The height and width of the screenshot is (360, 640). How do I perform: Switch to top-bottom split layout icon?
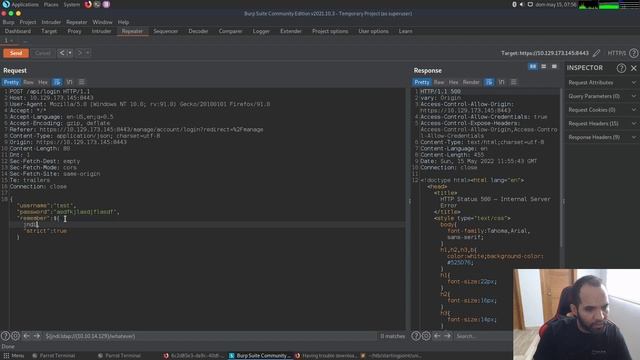[544, 67]
